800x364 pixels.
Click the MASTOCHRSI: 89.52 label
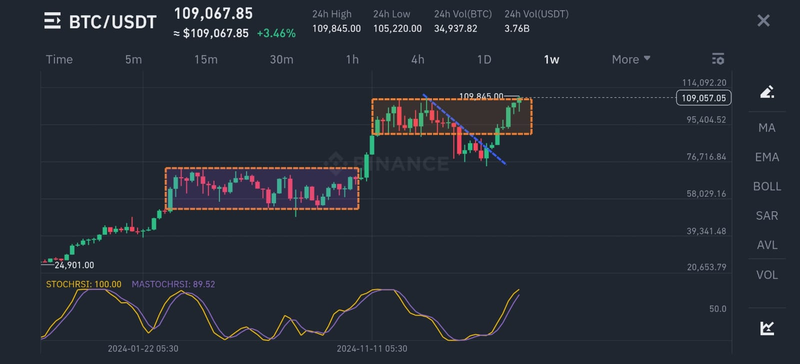[172, 284]
